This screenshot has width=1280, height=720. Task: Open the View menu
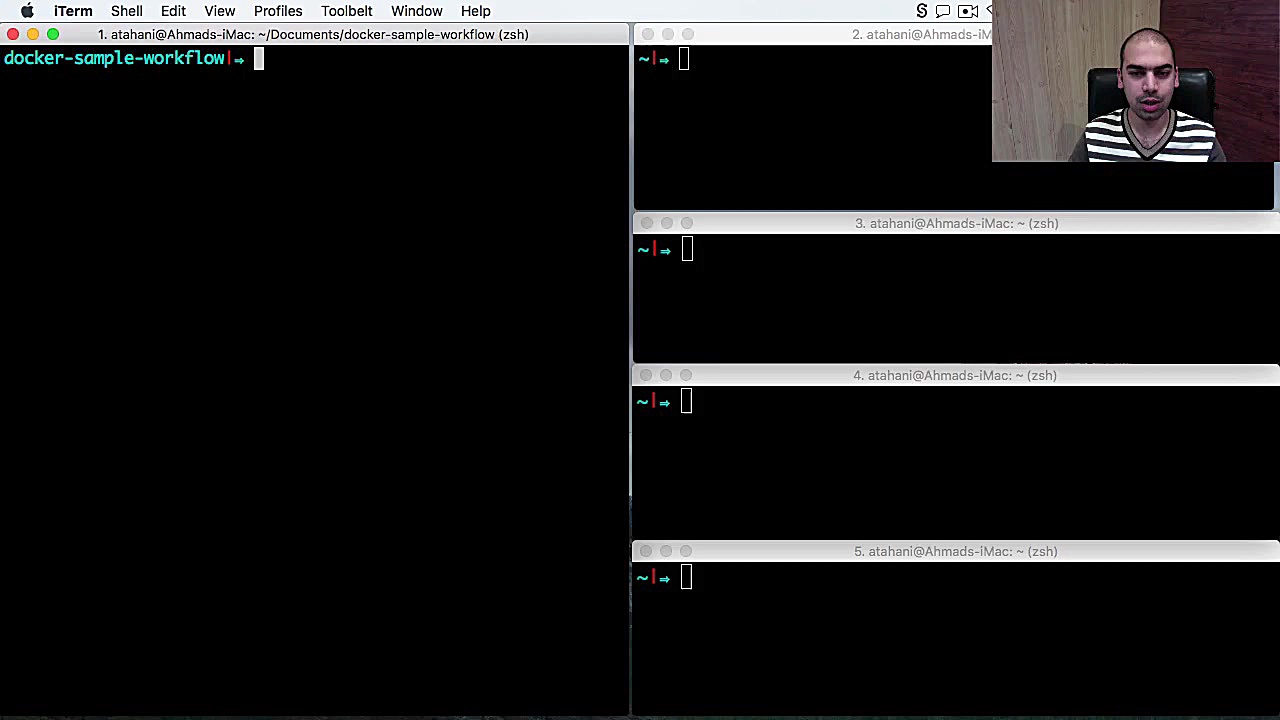pyautogui.click(x=220, y=11)
